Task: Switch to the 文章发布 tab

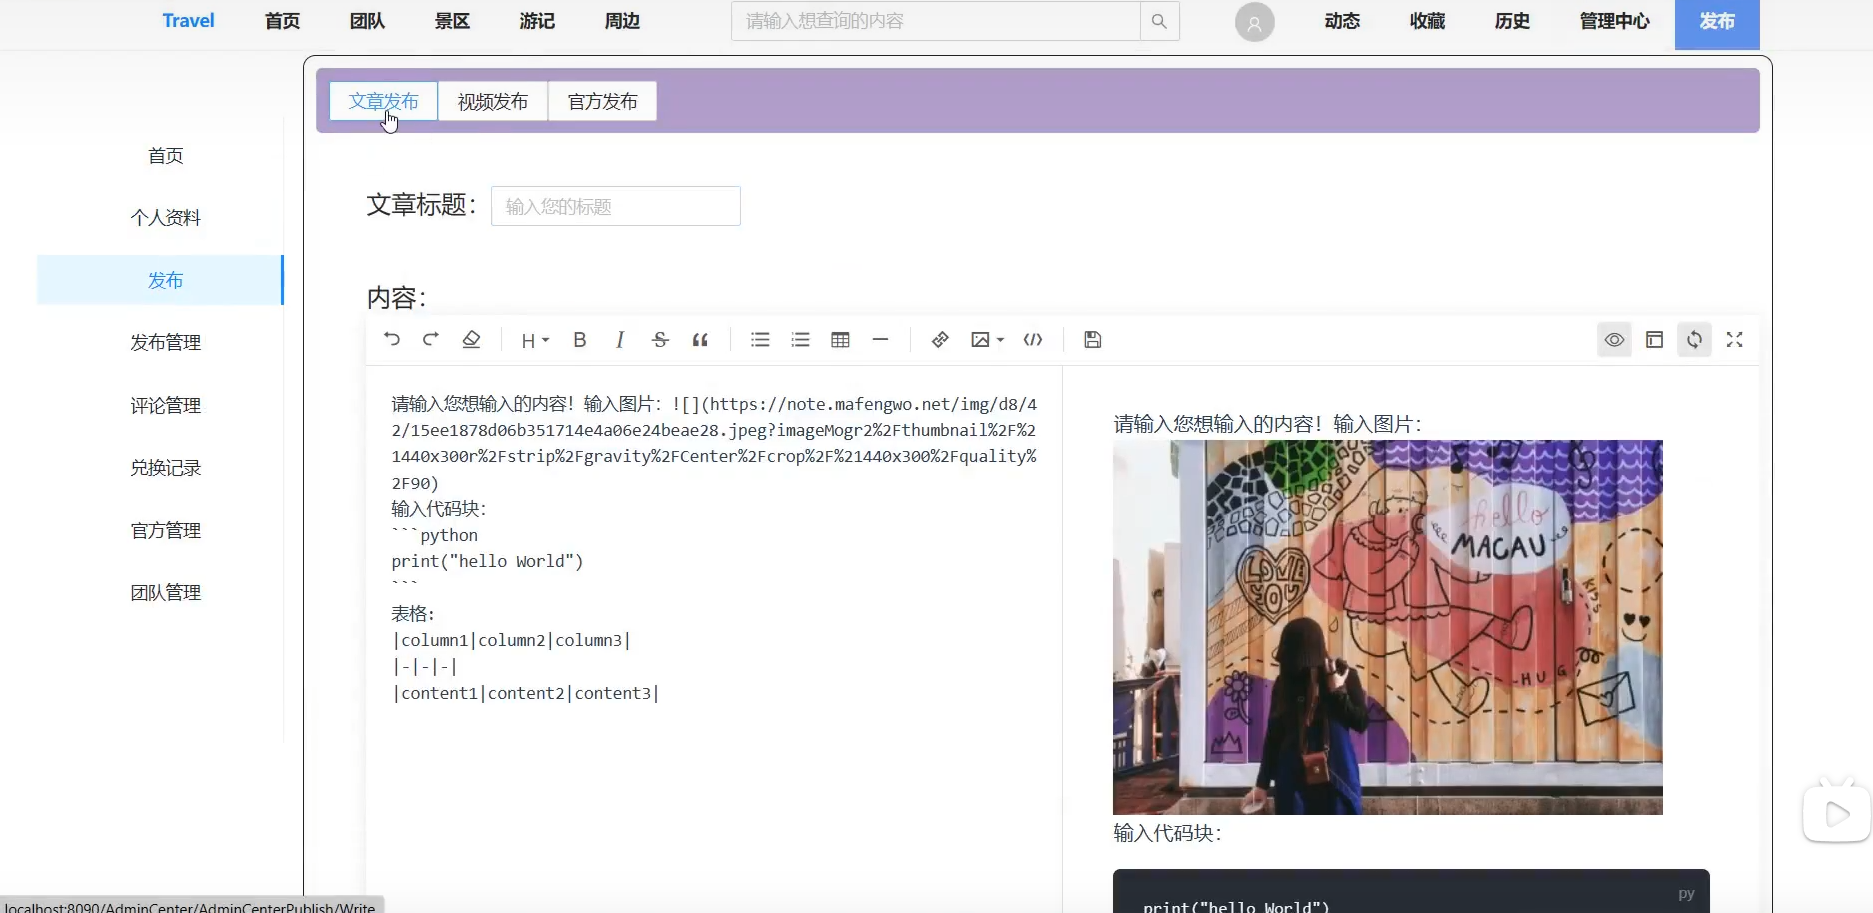Action: tap(384, 101)
